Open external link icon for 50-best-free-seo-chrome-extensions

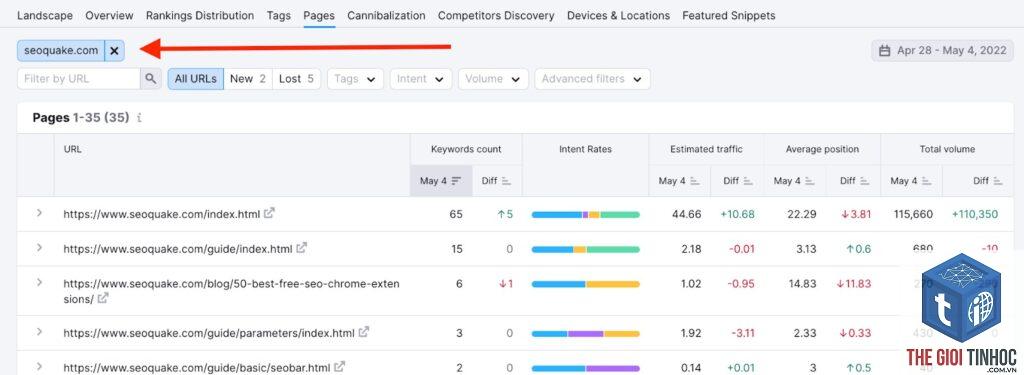pyautogui.click(x=103, y=299)
